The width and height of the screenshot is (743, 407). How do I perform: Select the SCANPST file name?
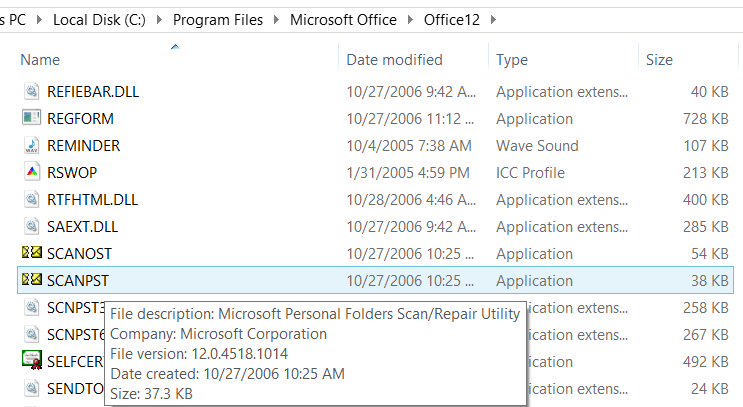[x=78, y=280]
